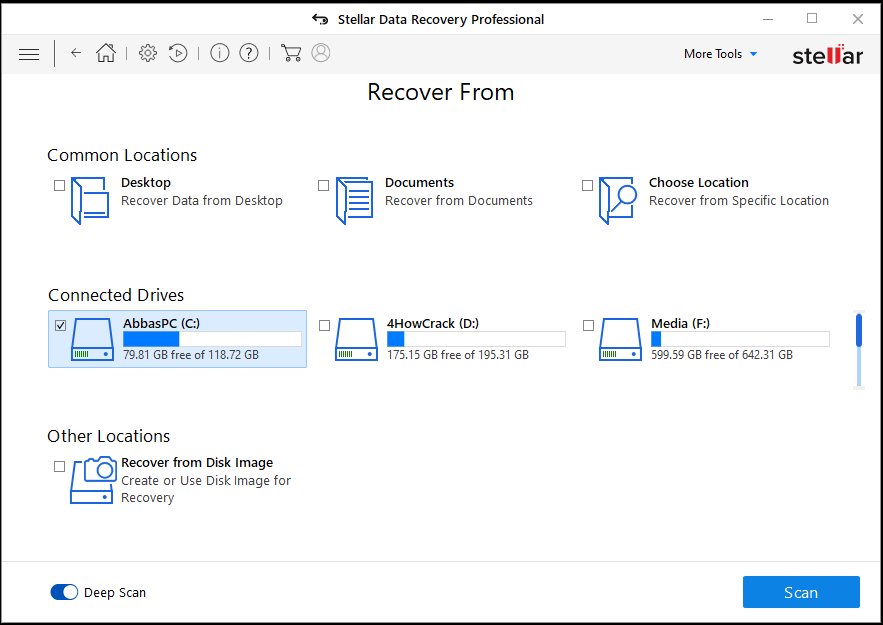Click the 'Media (F:)' drive name

[x=680, y=323]
